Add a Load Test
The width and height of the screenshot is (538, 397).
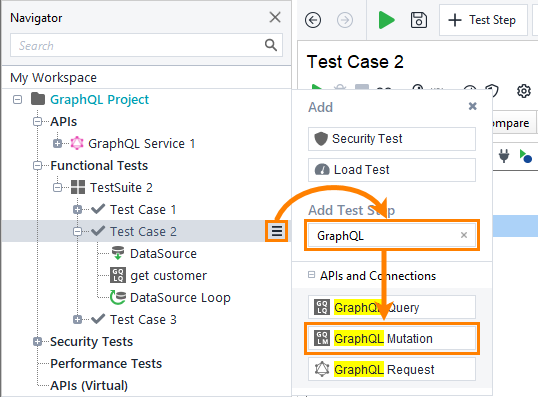392,170
